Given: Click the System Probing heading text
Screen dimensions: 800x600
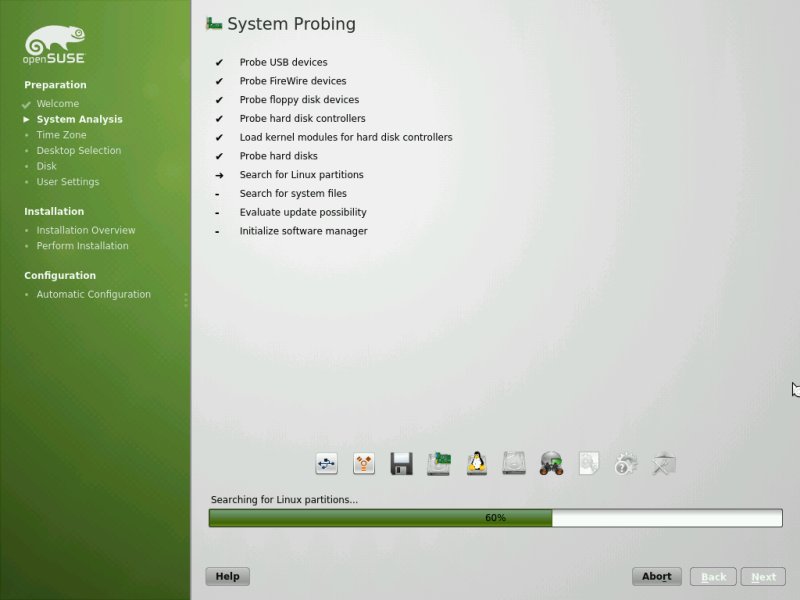Looking at the screenshot, I should 291,24.
